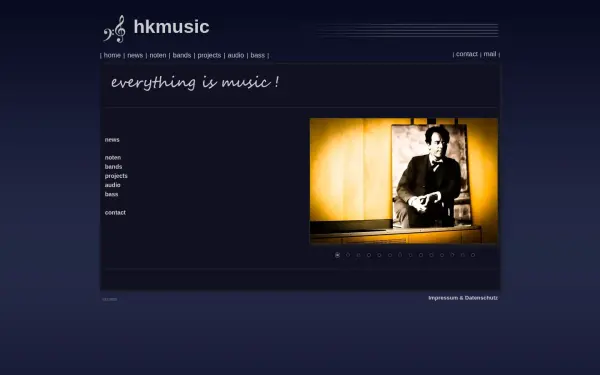600x375 pixels.
Task: Open the audio link in the sidebar list
Action: [112, 185]
